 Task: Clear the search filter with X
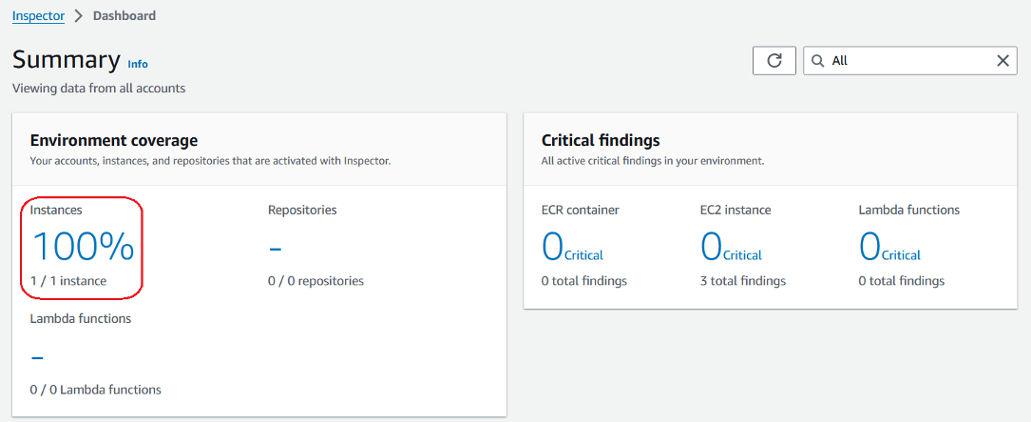1003,61
